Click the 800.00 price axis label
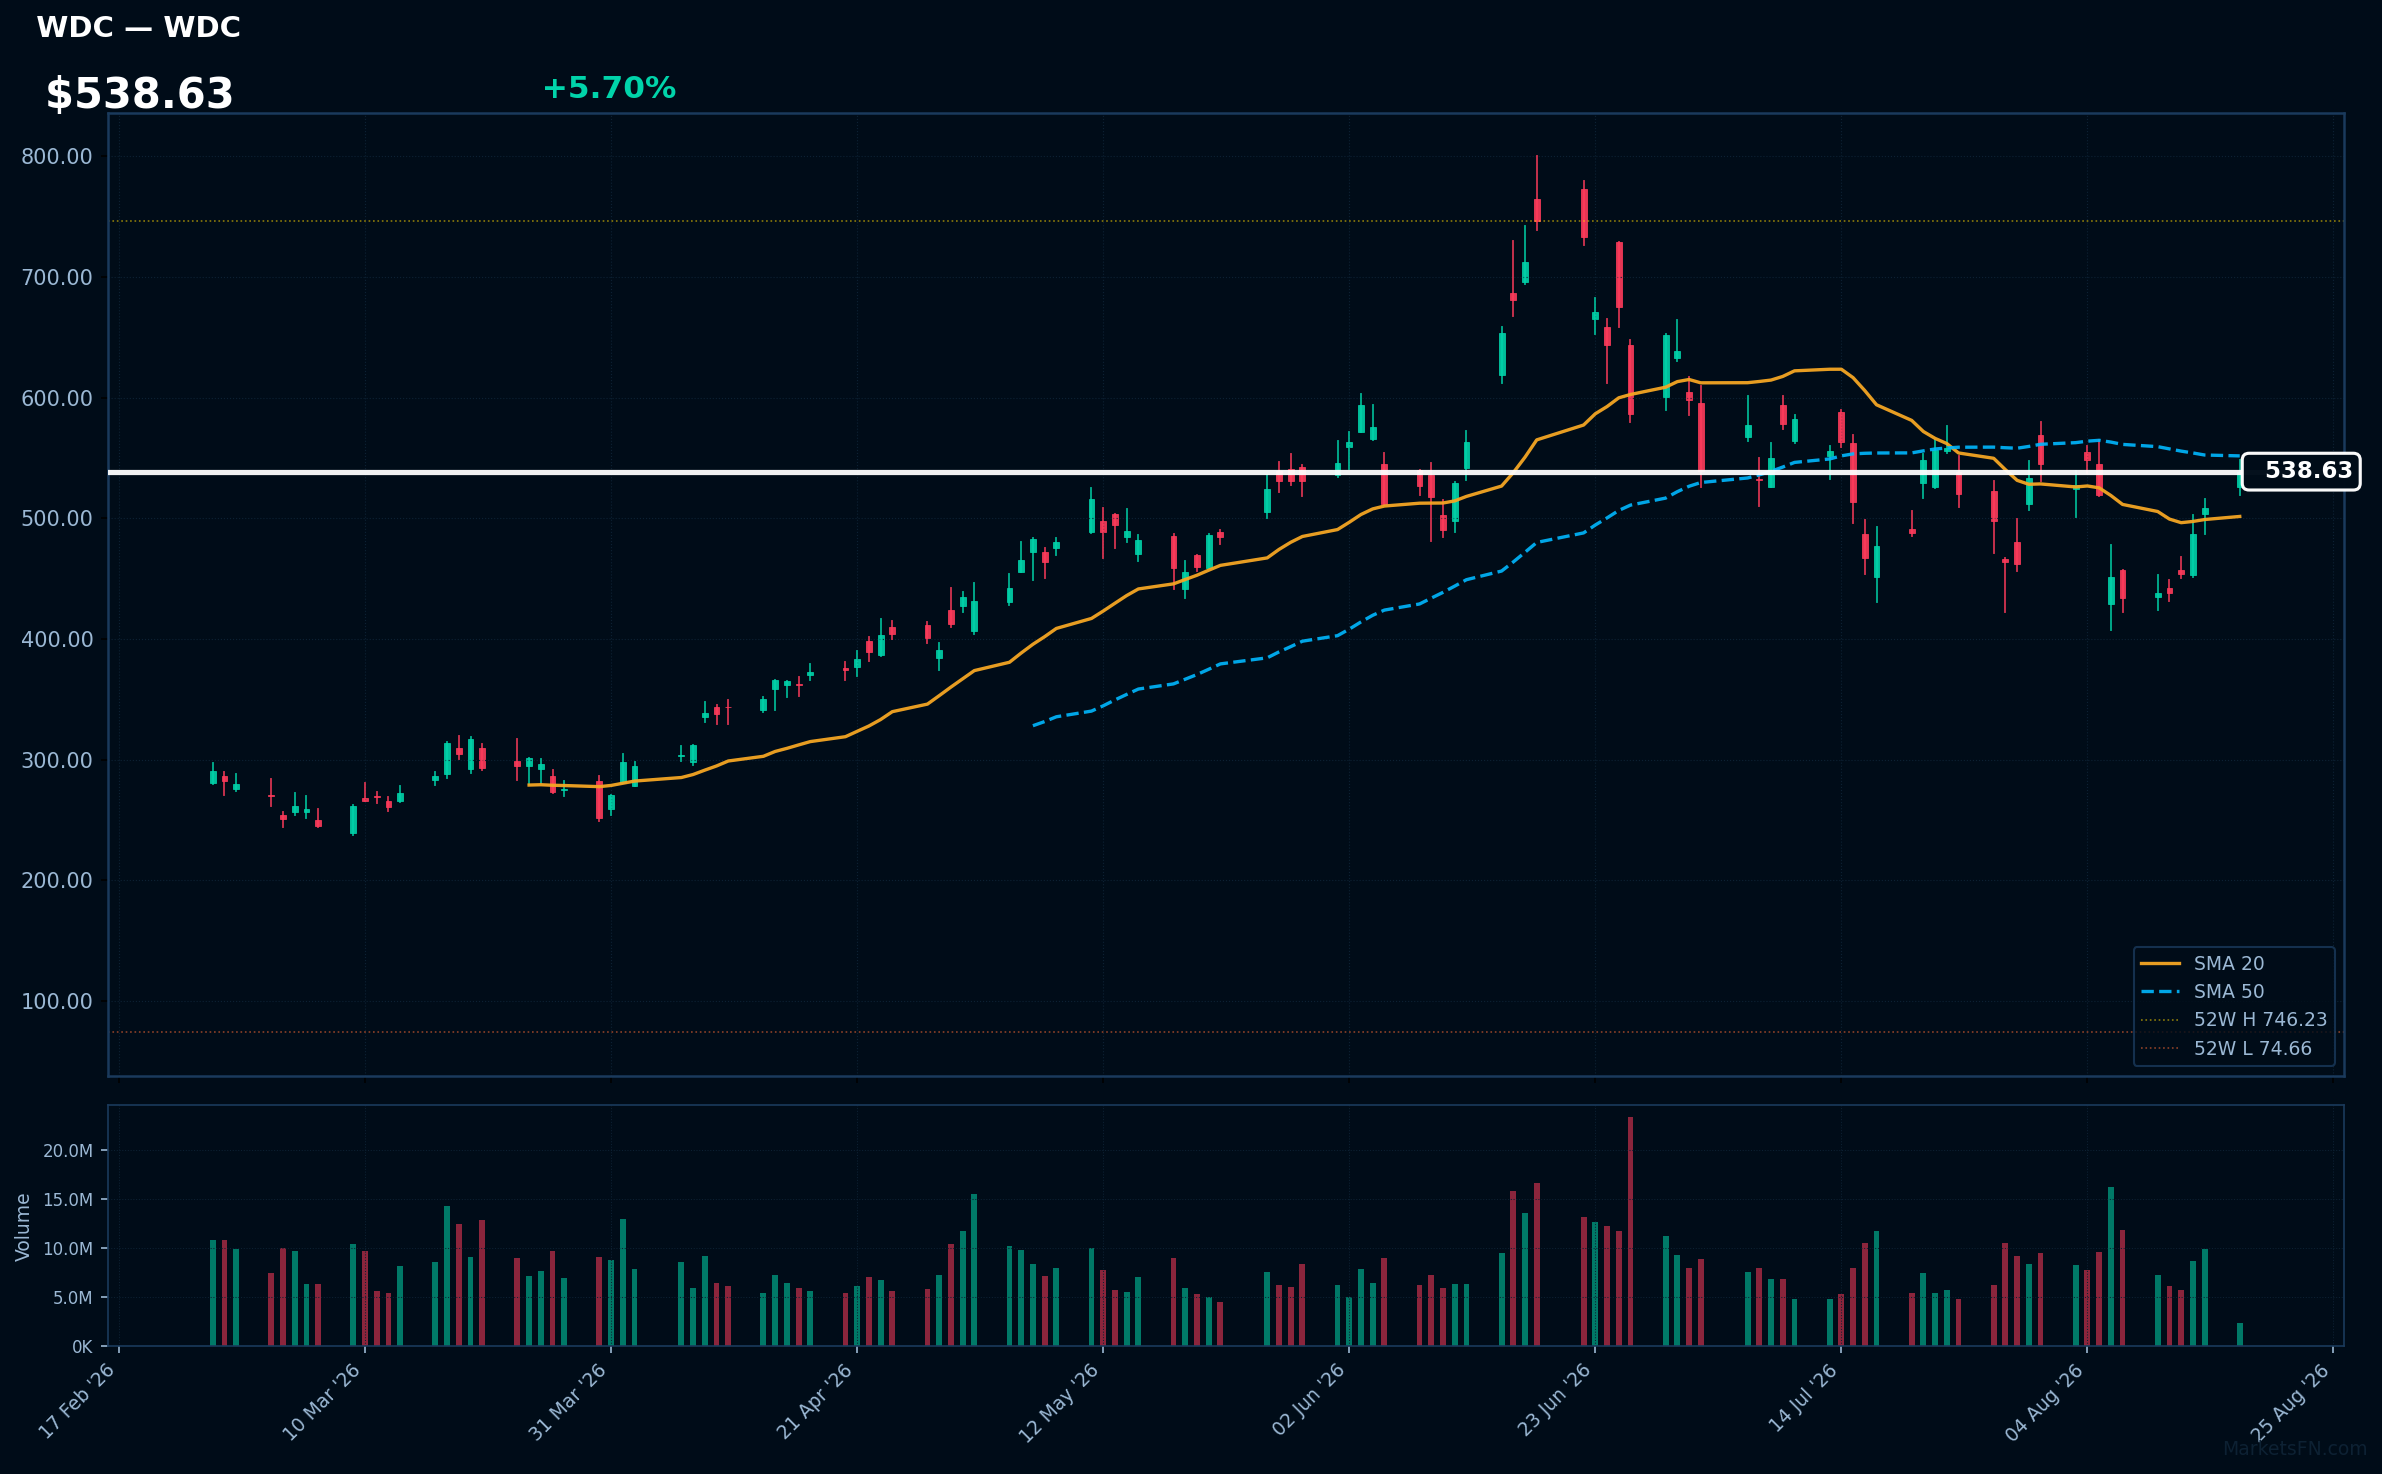 click(x=57, y=157)
